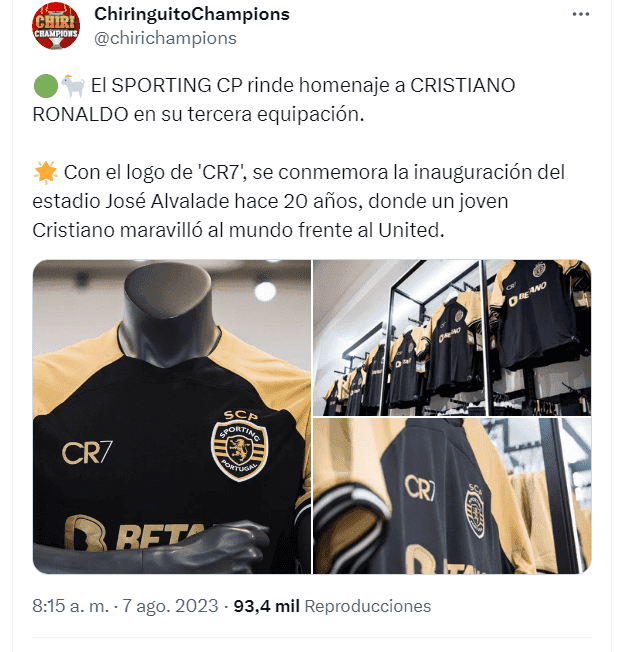Image resolution: width=625 pixels, height=652 pixels.
Task: Click the CR7 logo on mannequin shirt
Action: pos(87,453)
